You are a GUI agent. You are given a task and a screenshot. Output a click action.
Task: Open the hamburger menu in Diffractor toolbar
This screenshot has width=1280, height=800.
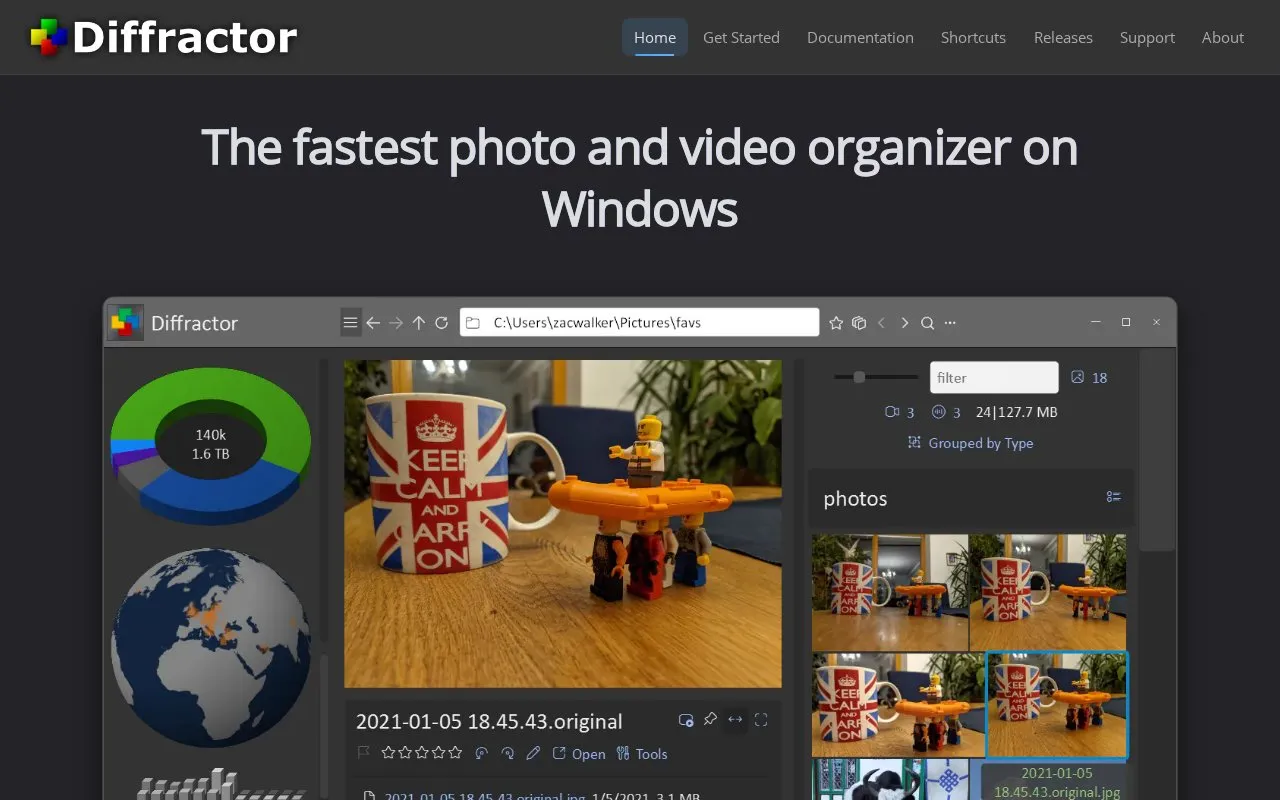[350, 323]
